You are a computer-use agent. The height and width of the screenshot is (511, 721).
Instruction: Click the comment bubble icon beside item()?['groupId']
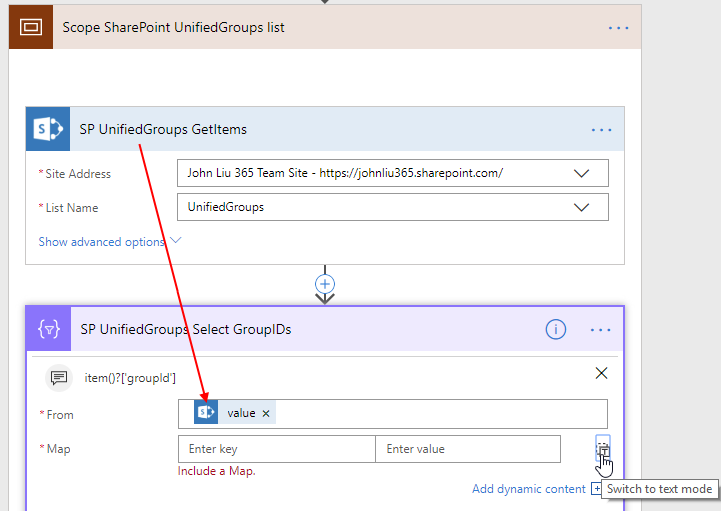(x=59, y=377)
